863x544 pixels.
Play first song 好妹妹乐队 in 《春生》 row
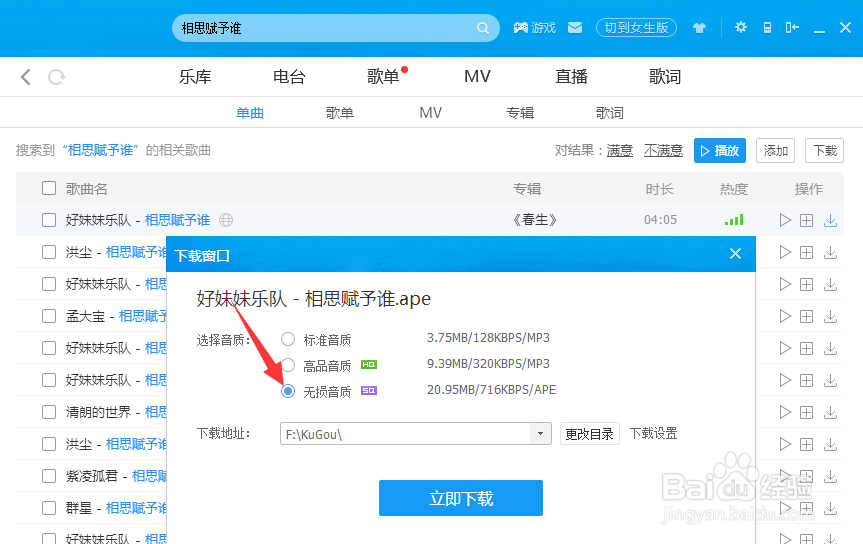[x=785, y=220]
